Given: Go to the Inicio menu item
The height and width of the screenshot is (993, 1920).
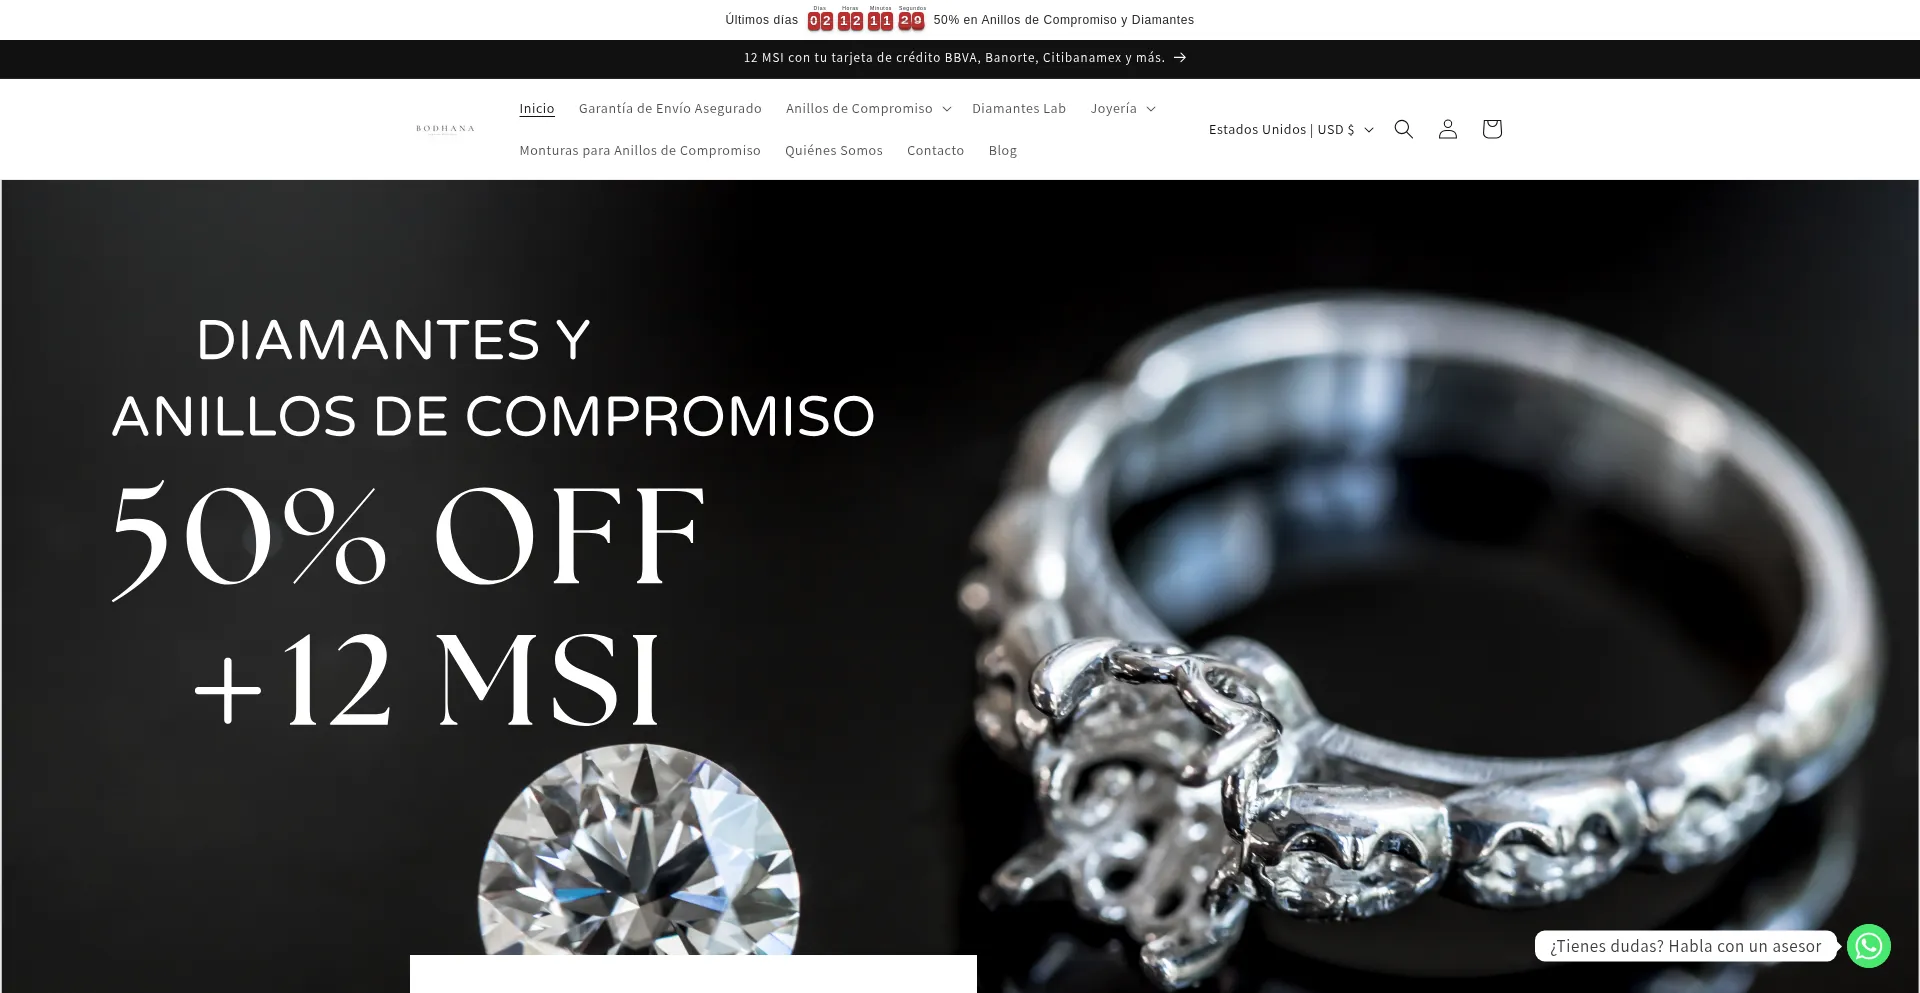Looking at the screenshot, I should coord(536,108).
